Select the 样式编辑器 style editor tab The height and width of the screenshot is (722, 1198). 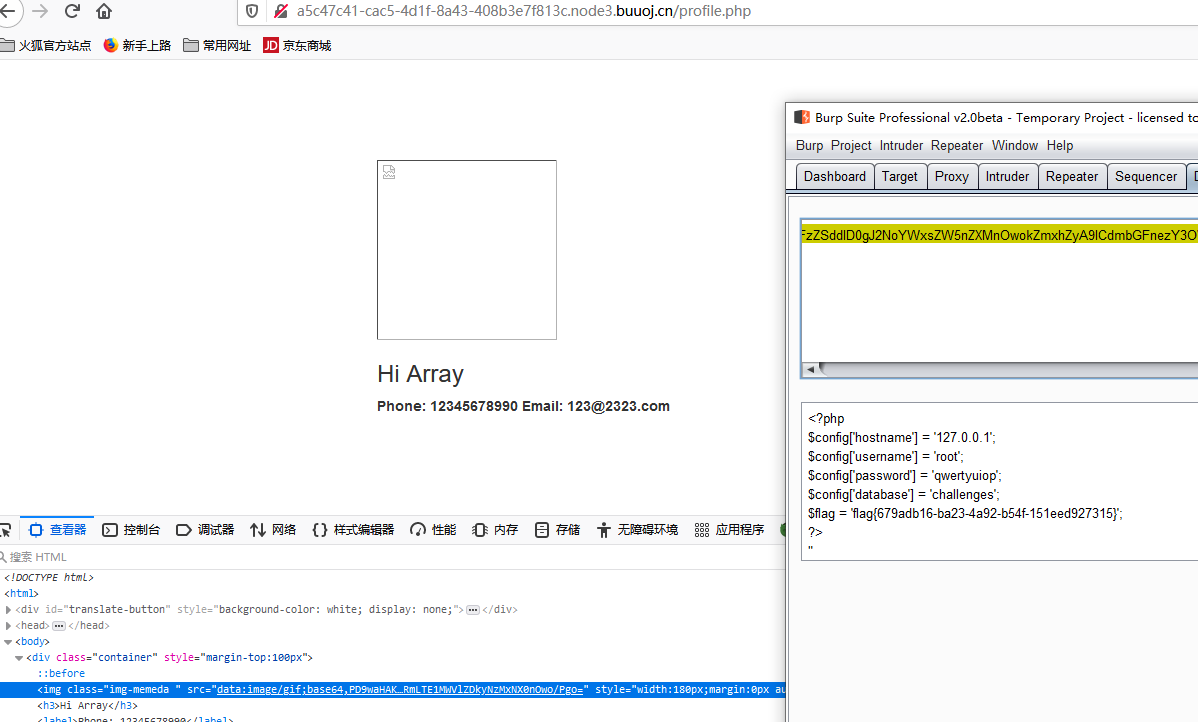pyautogui.click(x=353, y=529)
